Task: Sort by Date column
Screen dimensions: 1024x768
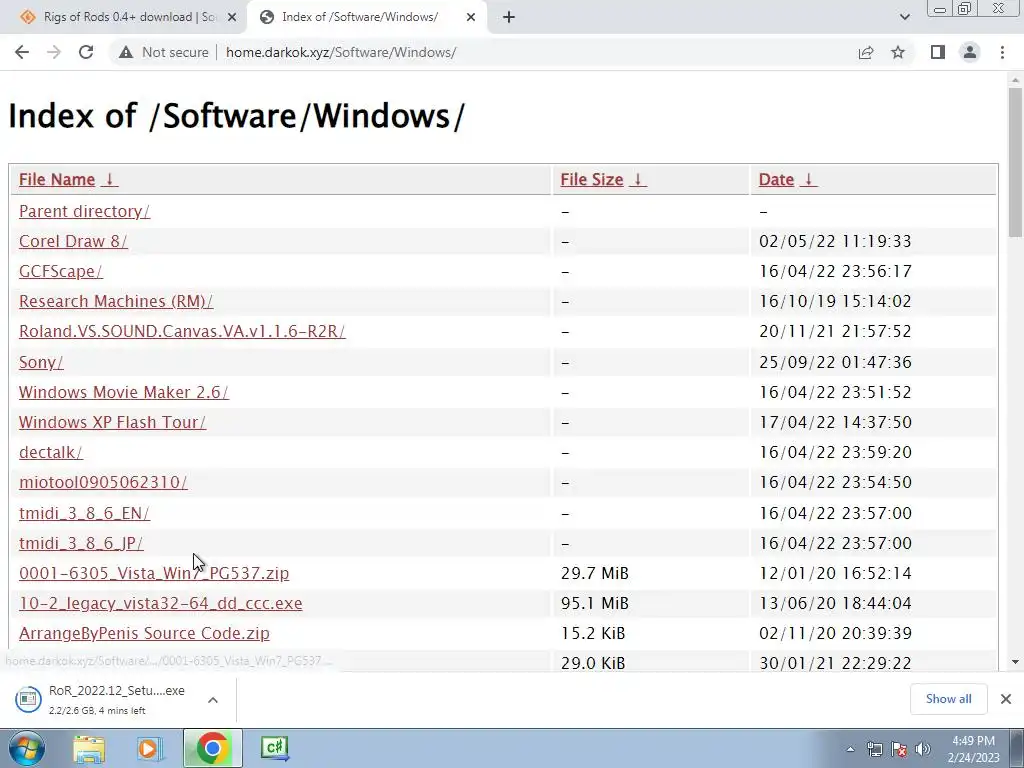Action: click(x=788, y=180)
